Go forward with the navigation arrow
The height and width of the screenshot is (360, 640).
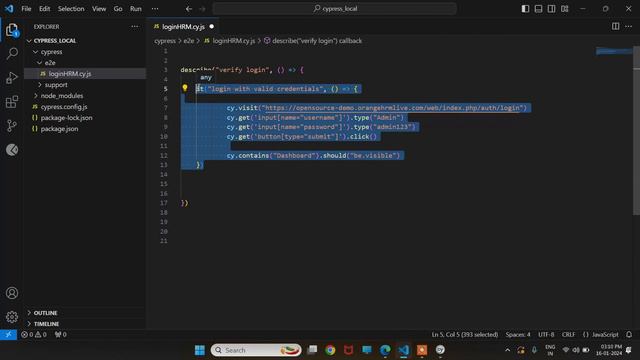pos(202,9)
